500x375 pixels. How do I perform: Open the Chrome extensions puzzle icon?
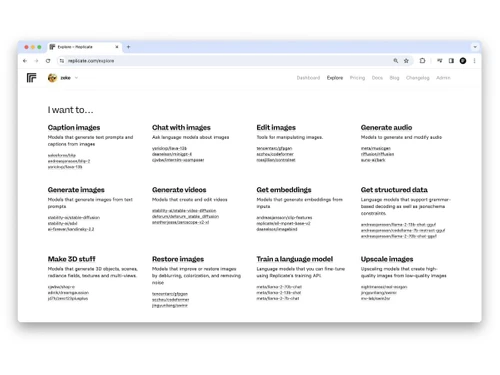coord(422,61)
